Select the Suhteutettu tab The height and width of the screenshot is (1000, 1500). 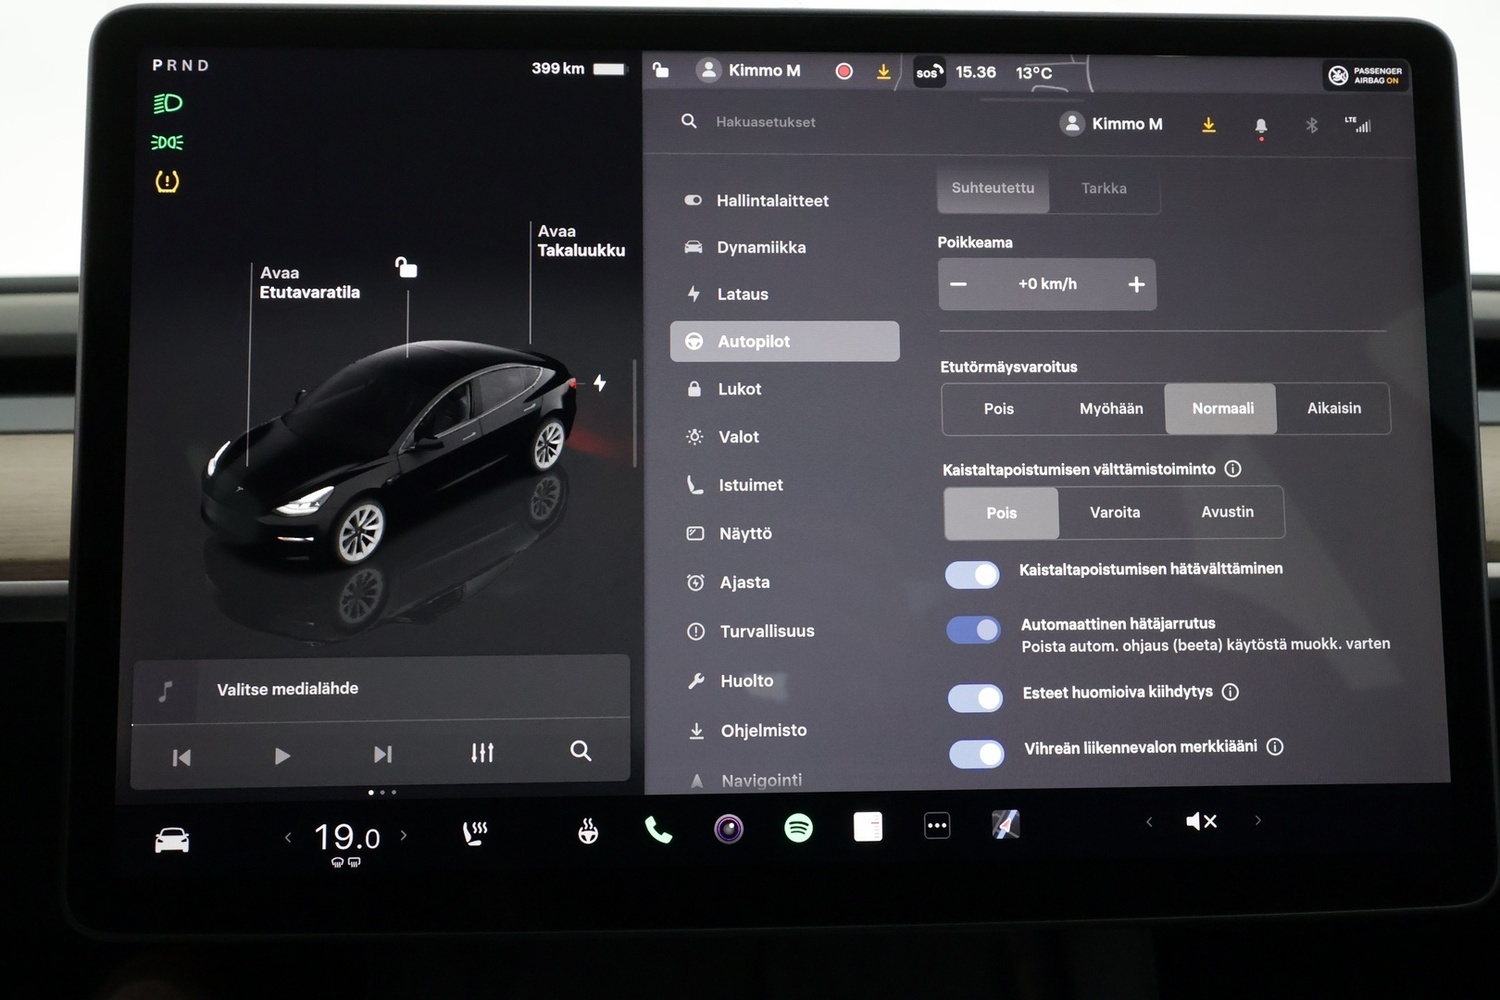tap(993, 188)
